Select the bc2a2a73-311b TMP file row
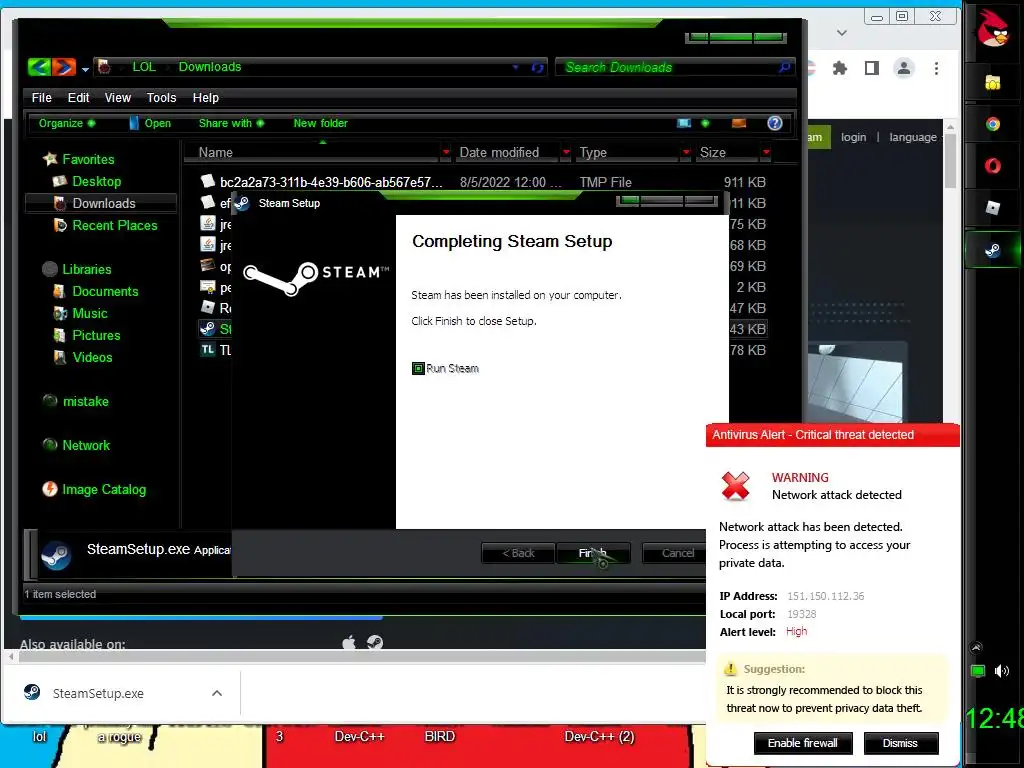Screen dimensions: 1024x768 coord(483,182)
